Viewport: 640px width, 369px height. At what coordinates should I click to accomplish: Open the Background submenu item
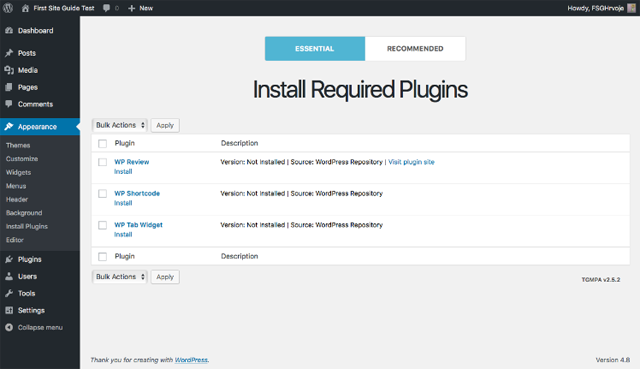[24, 213]
